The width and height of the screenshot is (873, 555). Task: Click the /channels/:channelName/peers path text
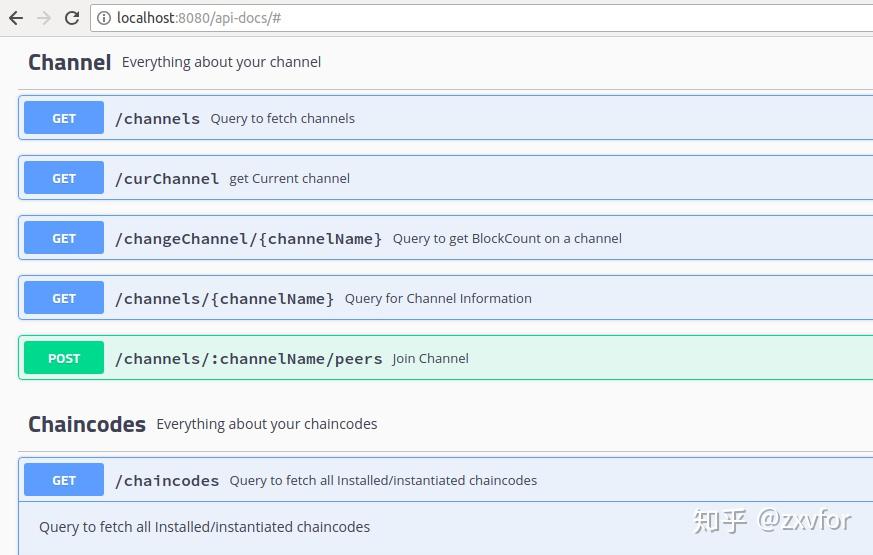pyautogui.click(x=248, y=358)
